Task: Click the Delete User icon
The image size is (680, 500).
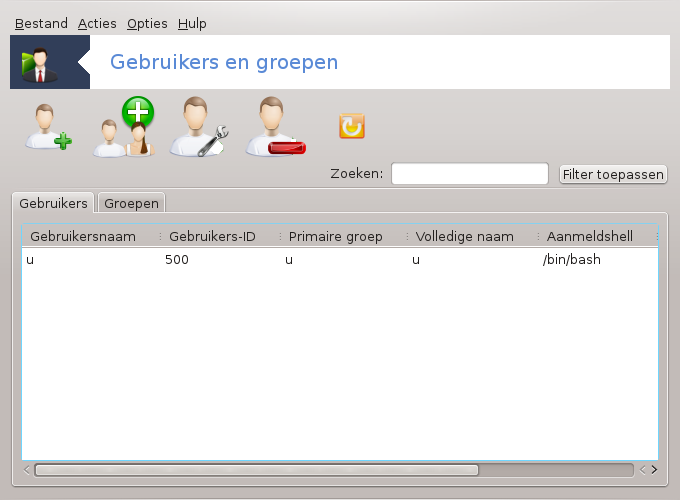Action: point(275,126)
